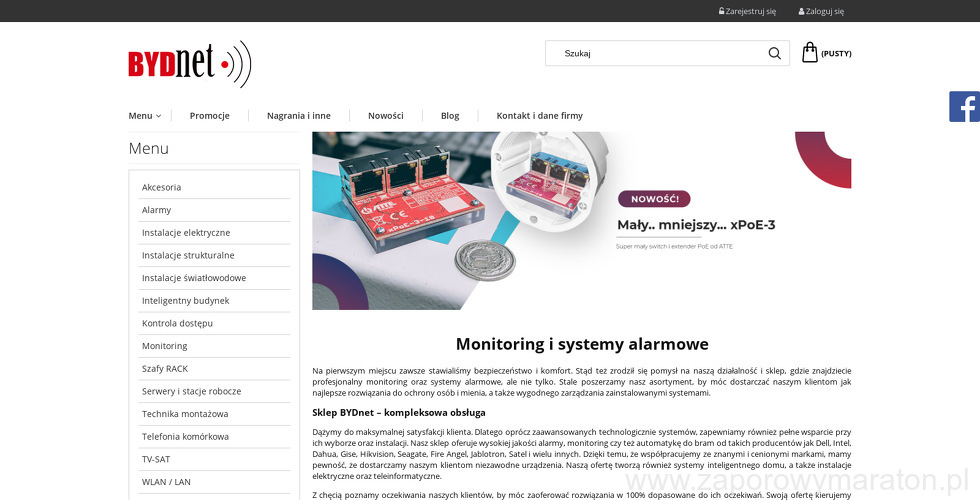Open Kontakt i dane firmy
Screen dimensions: 980x500
point(539,116)
